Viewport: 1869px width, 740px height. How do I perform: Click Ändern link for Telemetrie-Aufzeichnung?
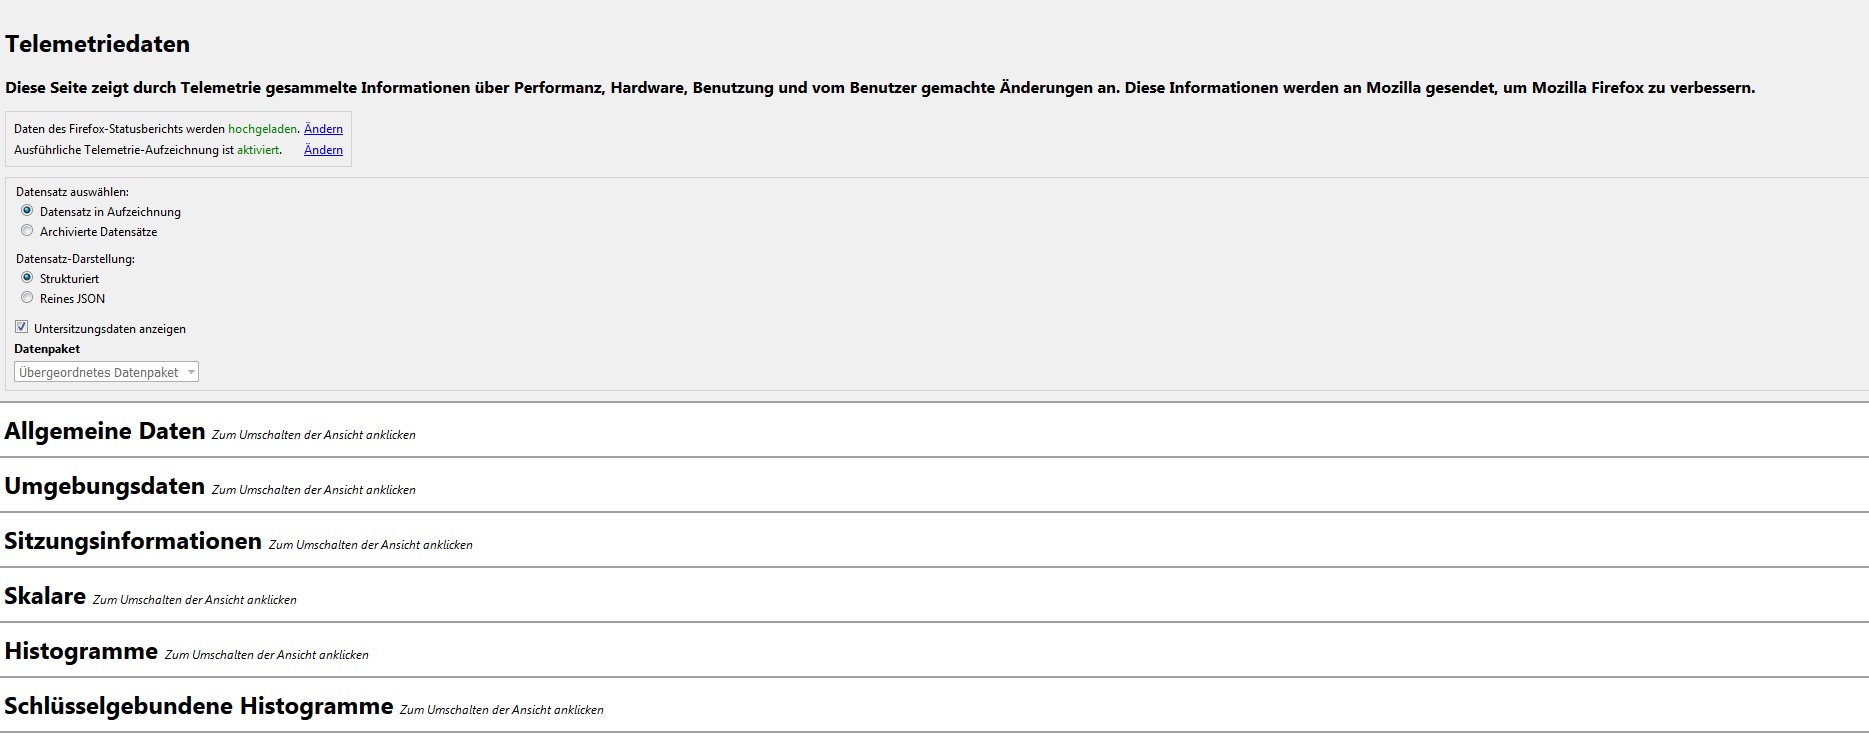(323, 150)
